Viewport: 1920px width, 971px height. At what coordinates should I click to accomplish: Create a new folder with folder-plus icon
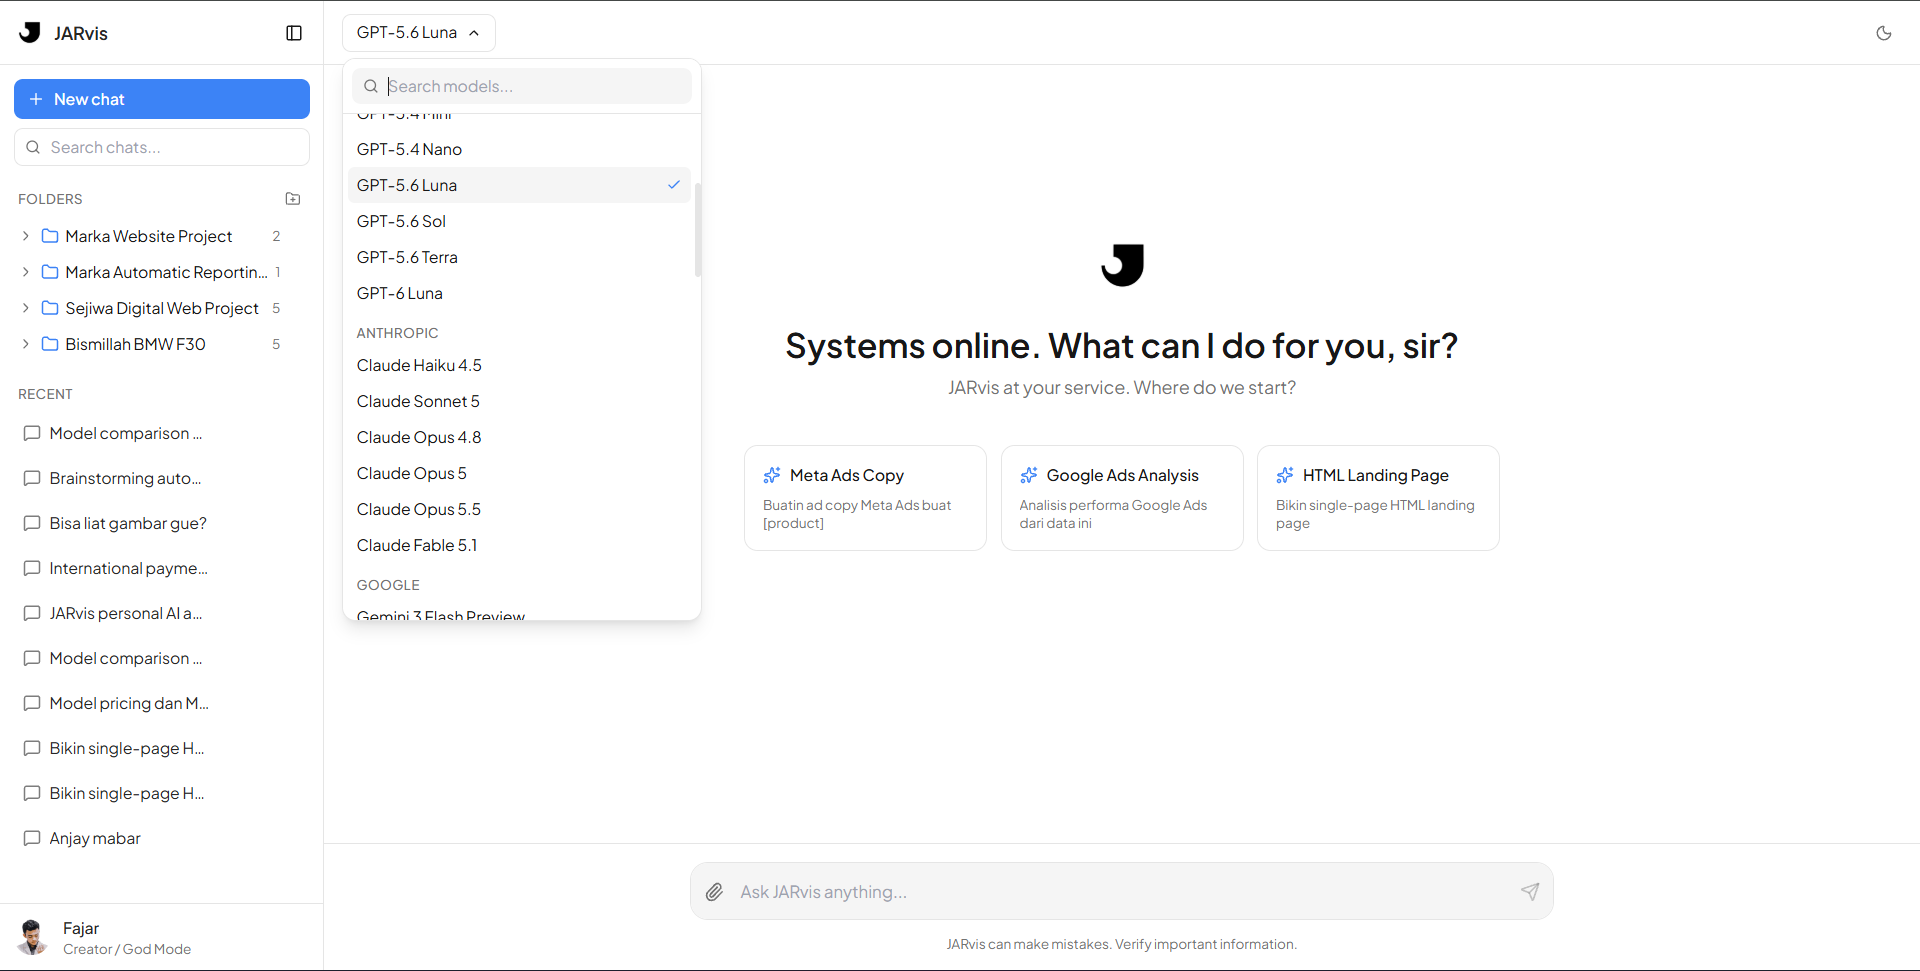(293, 199)
